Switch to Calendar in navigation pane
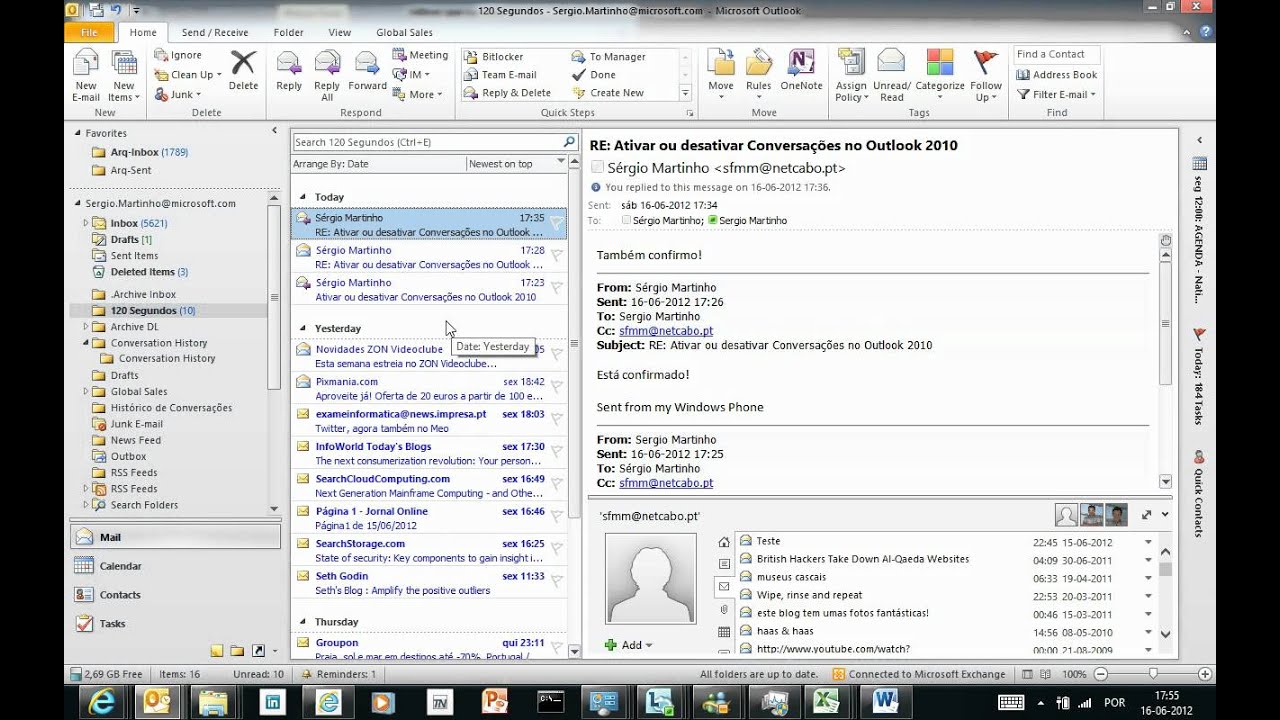1280x720 pixels. (175, 566)
